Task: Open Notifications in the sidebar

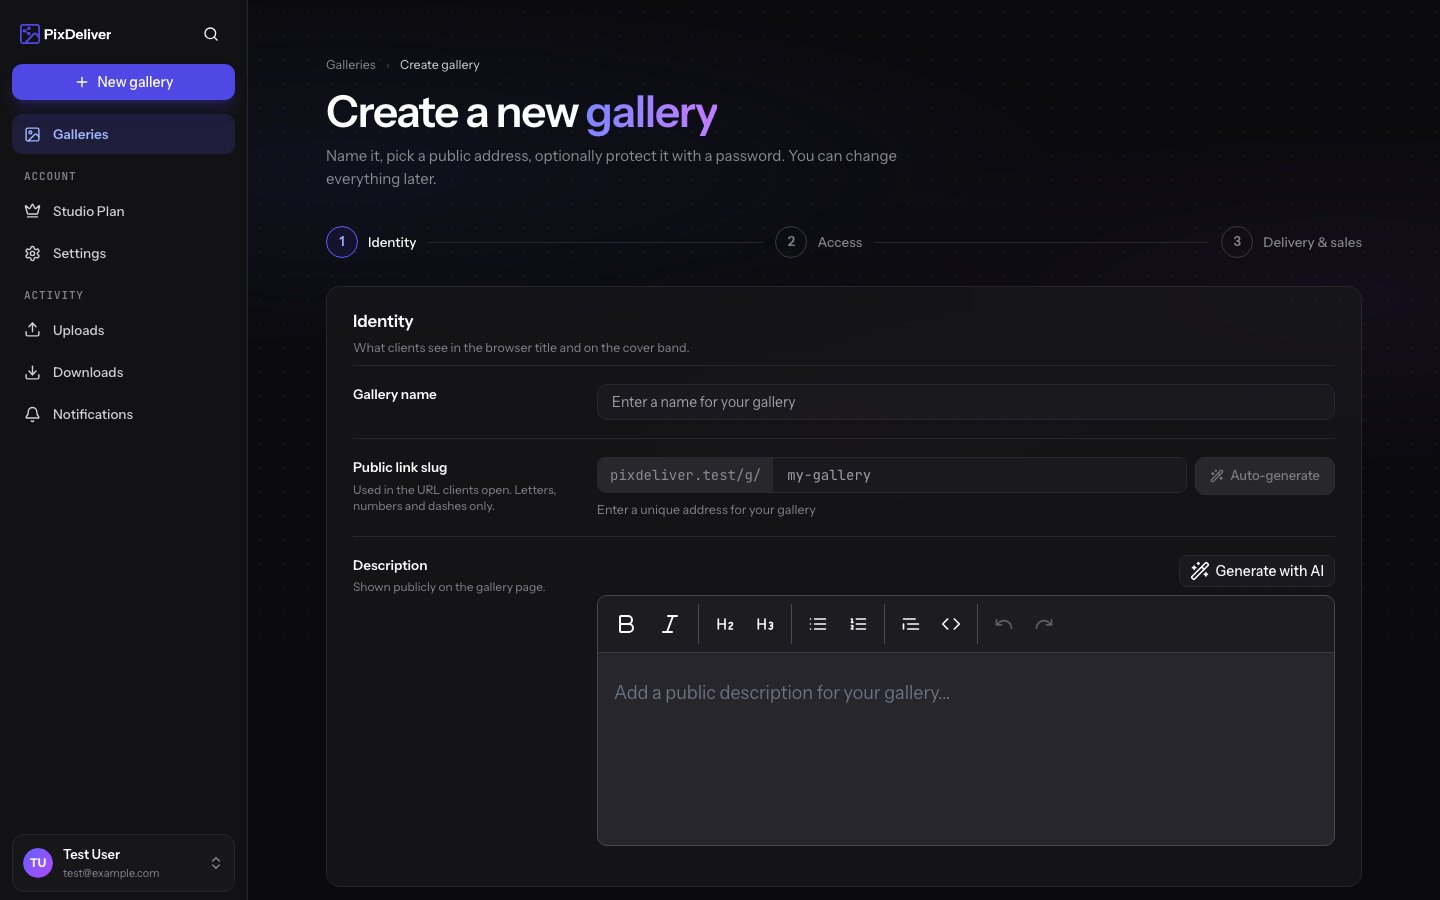Action: pos(123,414)
